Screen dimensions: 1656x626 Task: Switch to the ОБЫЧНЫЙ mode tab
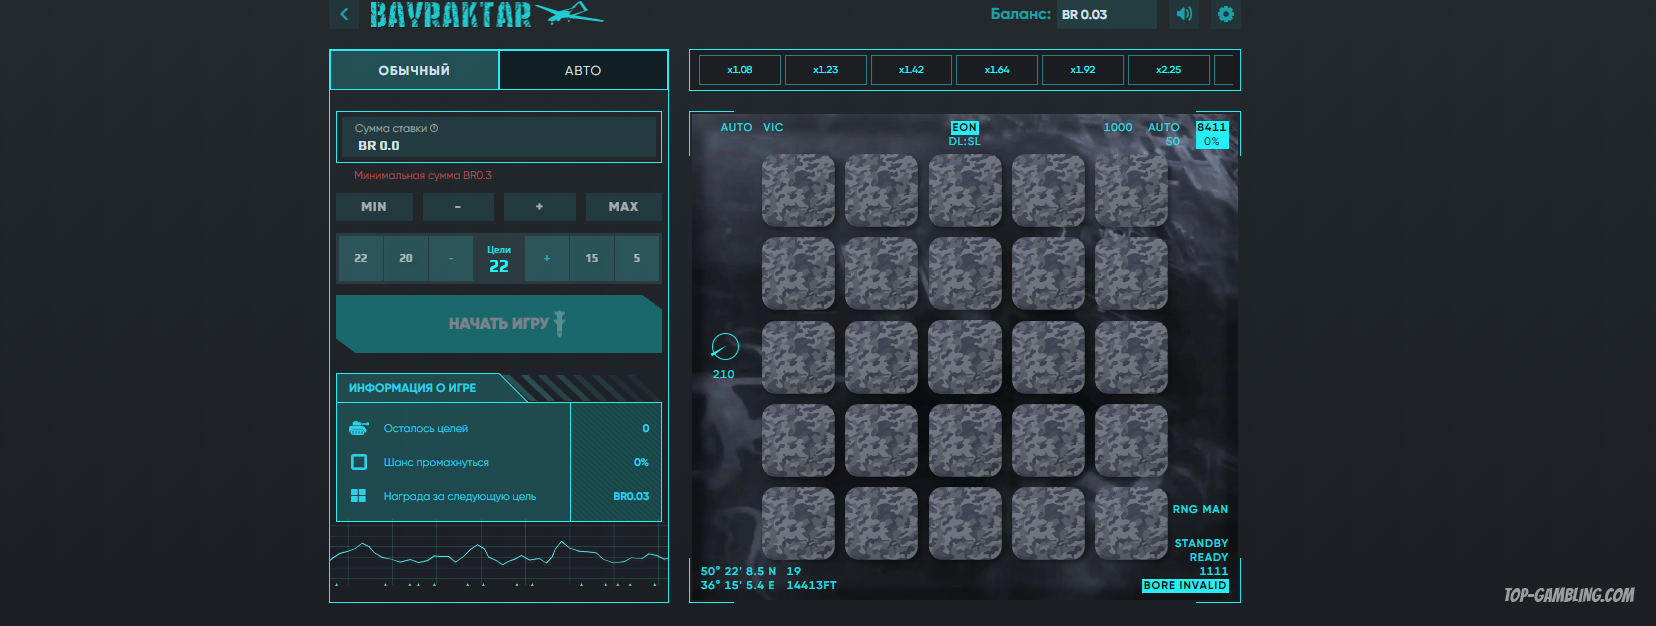[414, 70]
